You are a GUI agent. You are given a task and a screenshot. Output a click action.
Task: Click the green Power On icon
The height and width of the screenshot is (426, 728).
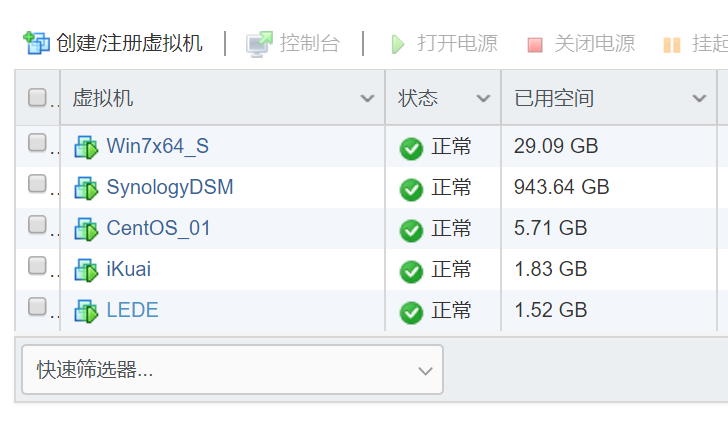397,44
